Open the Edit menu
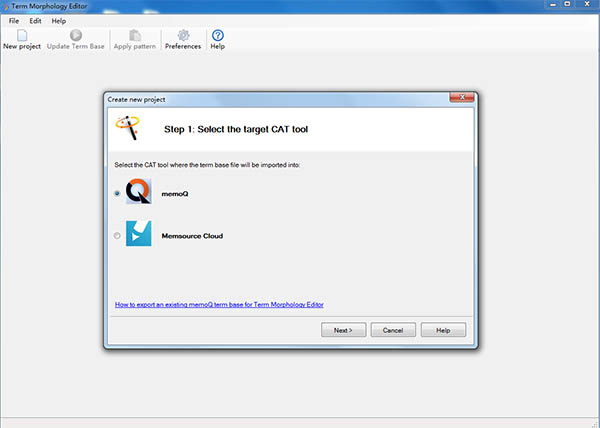This screenshot has width=600, height=428. (35, 21)
